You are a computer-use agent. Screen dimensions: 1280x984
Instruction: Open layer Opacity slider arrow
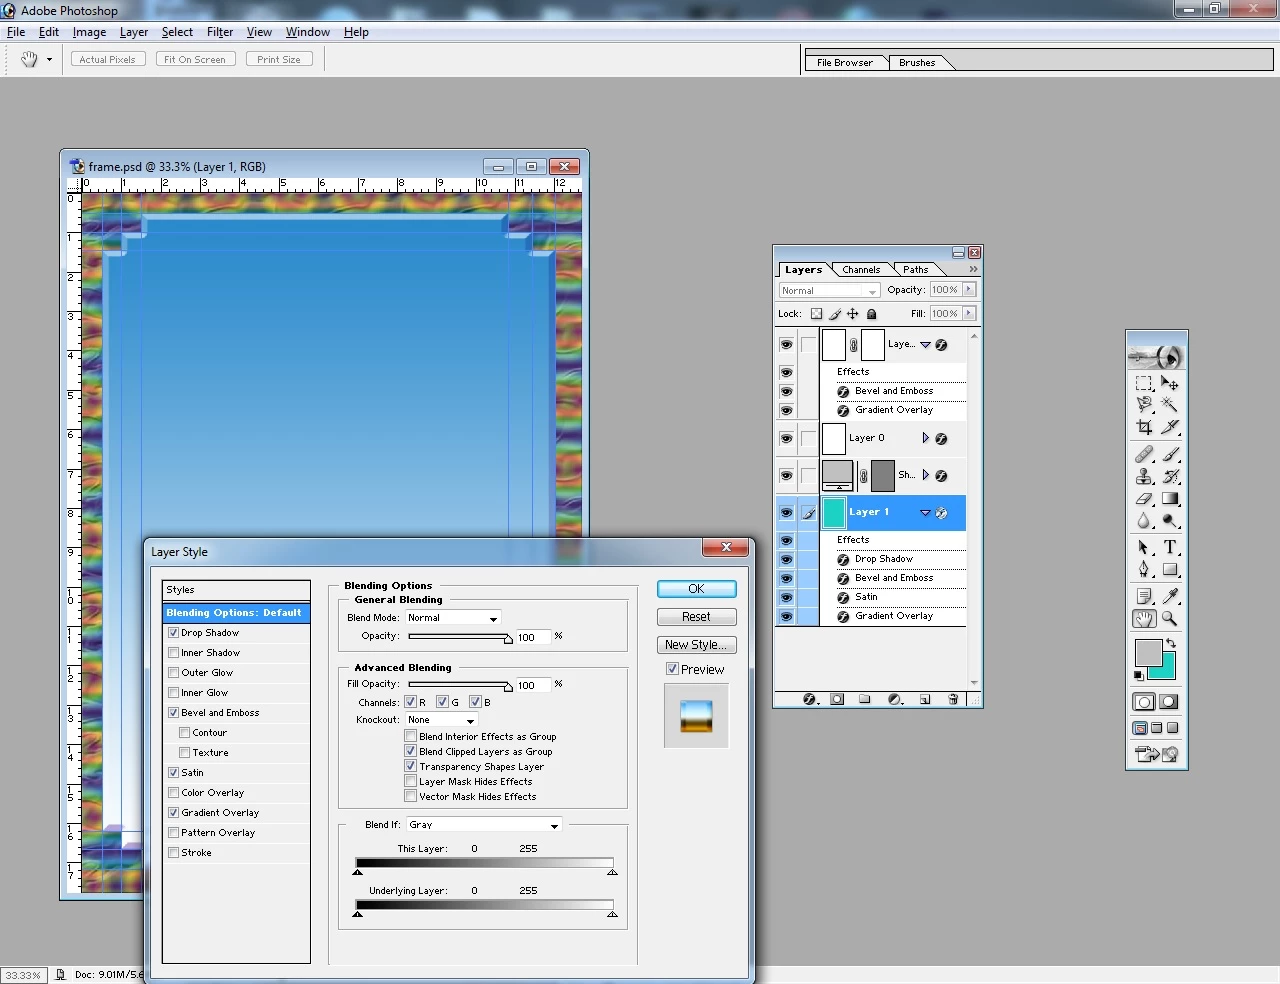pos(969,289)
